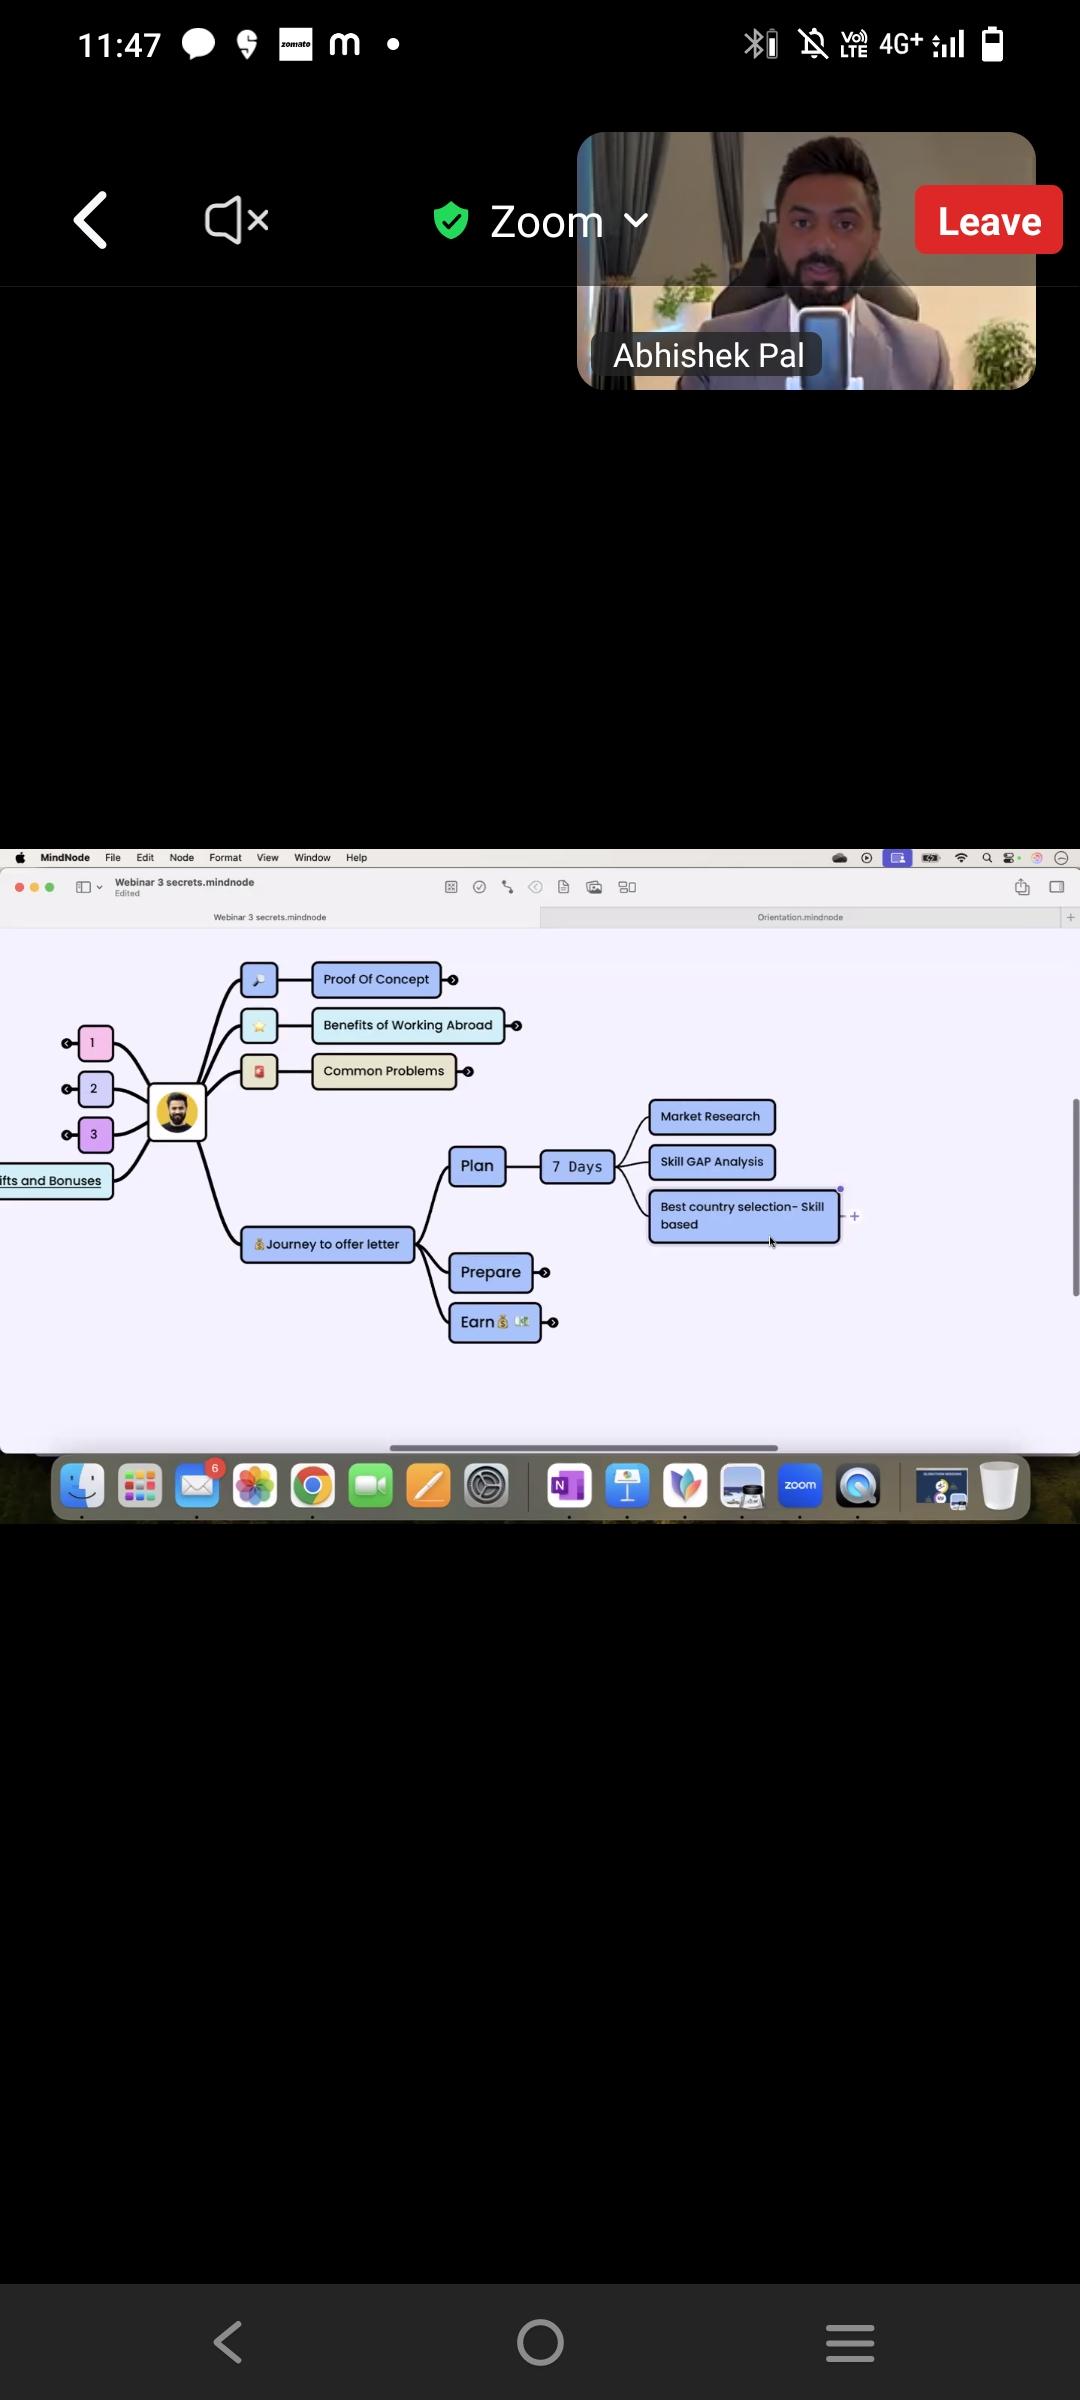The width and height of the screenshot is (1080, 2400).
Task: Click the MindNode share icon
Action: click(1022, 887)
